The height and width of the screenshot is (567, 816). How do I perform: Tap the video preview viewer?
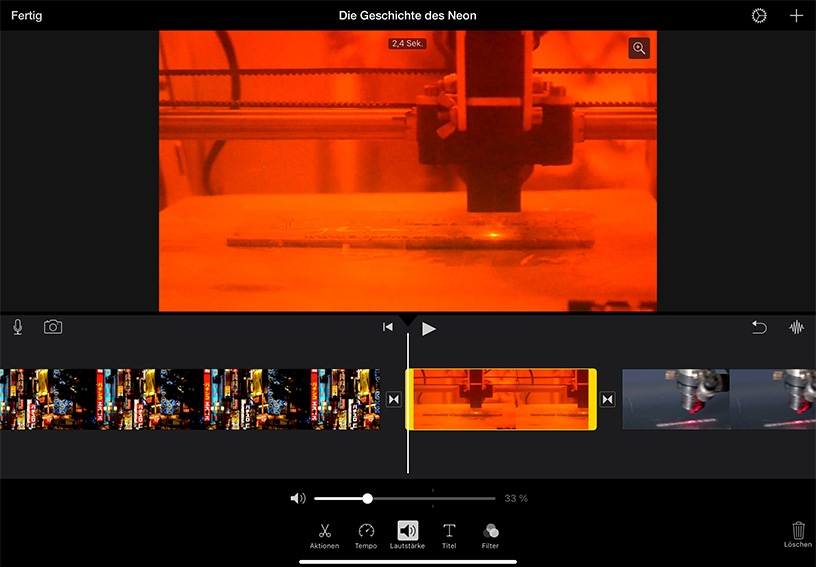point(407,171)
